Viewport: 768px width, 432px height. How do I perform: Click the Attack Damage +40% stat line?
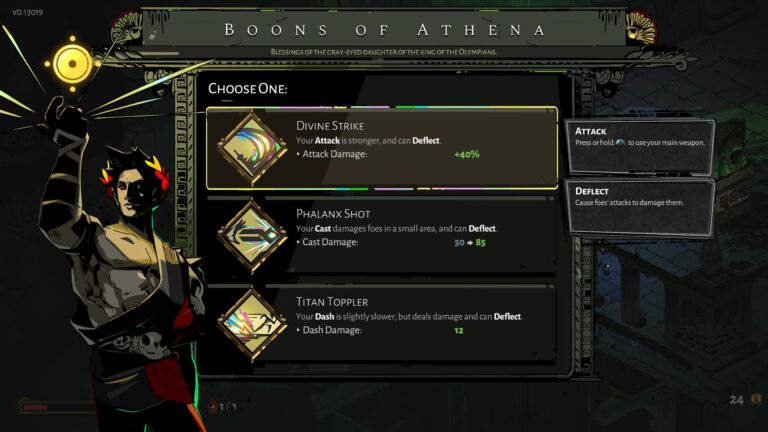click(x=388, y=154)
